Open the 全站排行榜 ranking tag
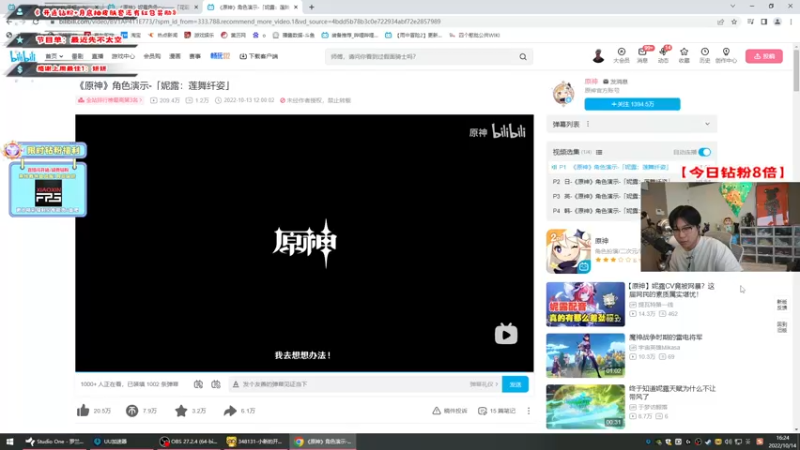Screen dimensions: 800x450 coord(110,101)
